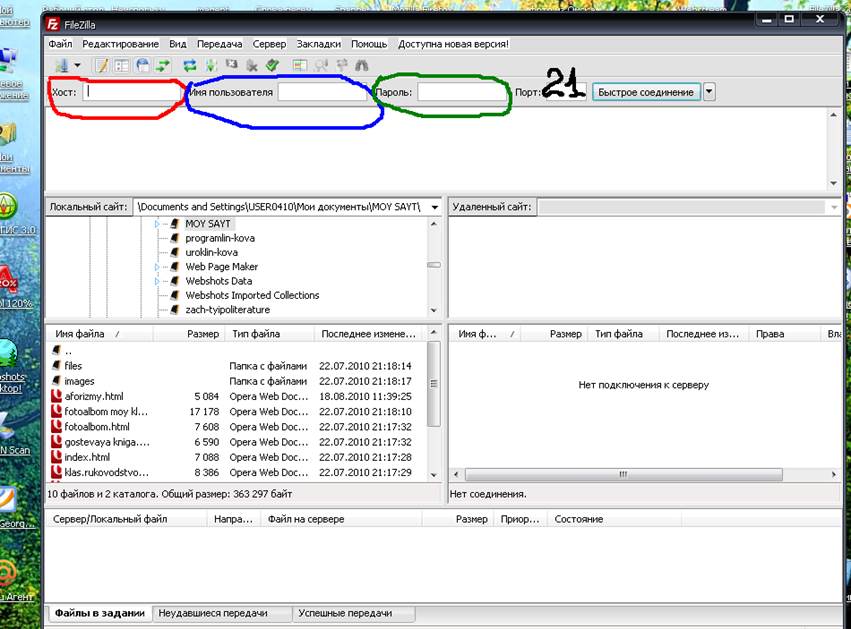This screenshot has width=851, height=629.
Task: Toggle the message log display icon
Action: point(101,66)
